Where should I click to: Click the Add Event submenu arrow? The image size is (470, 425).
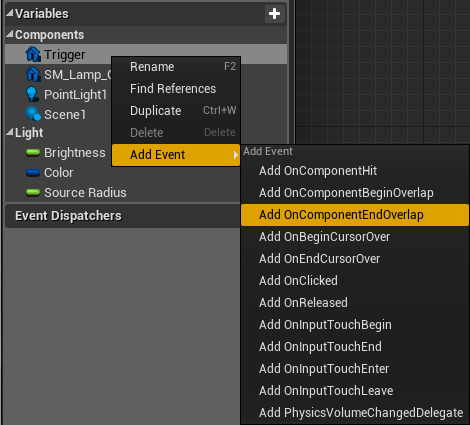236,155
